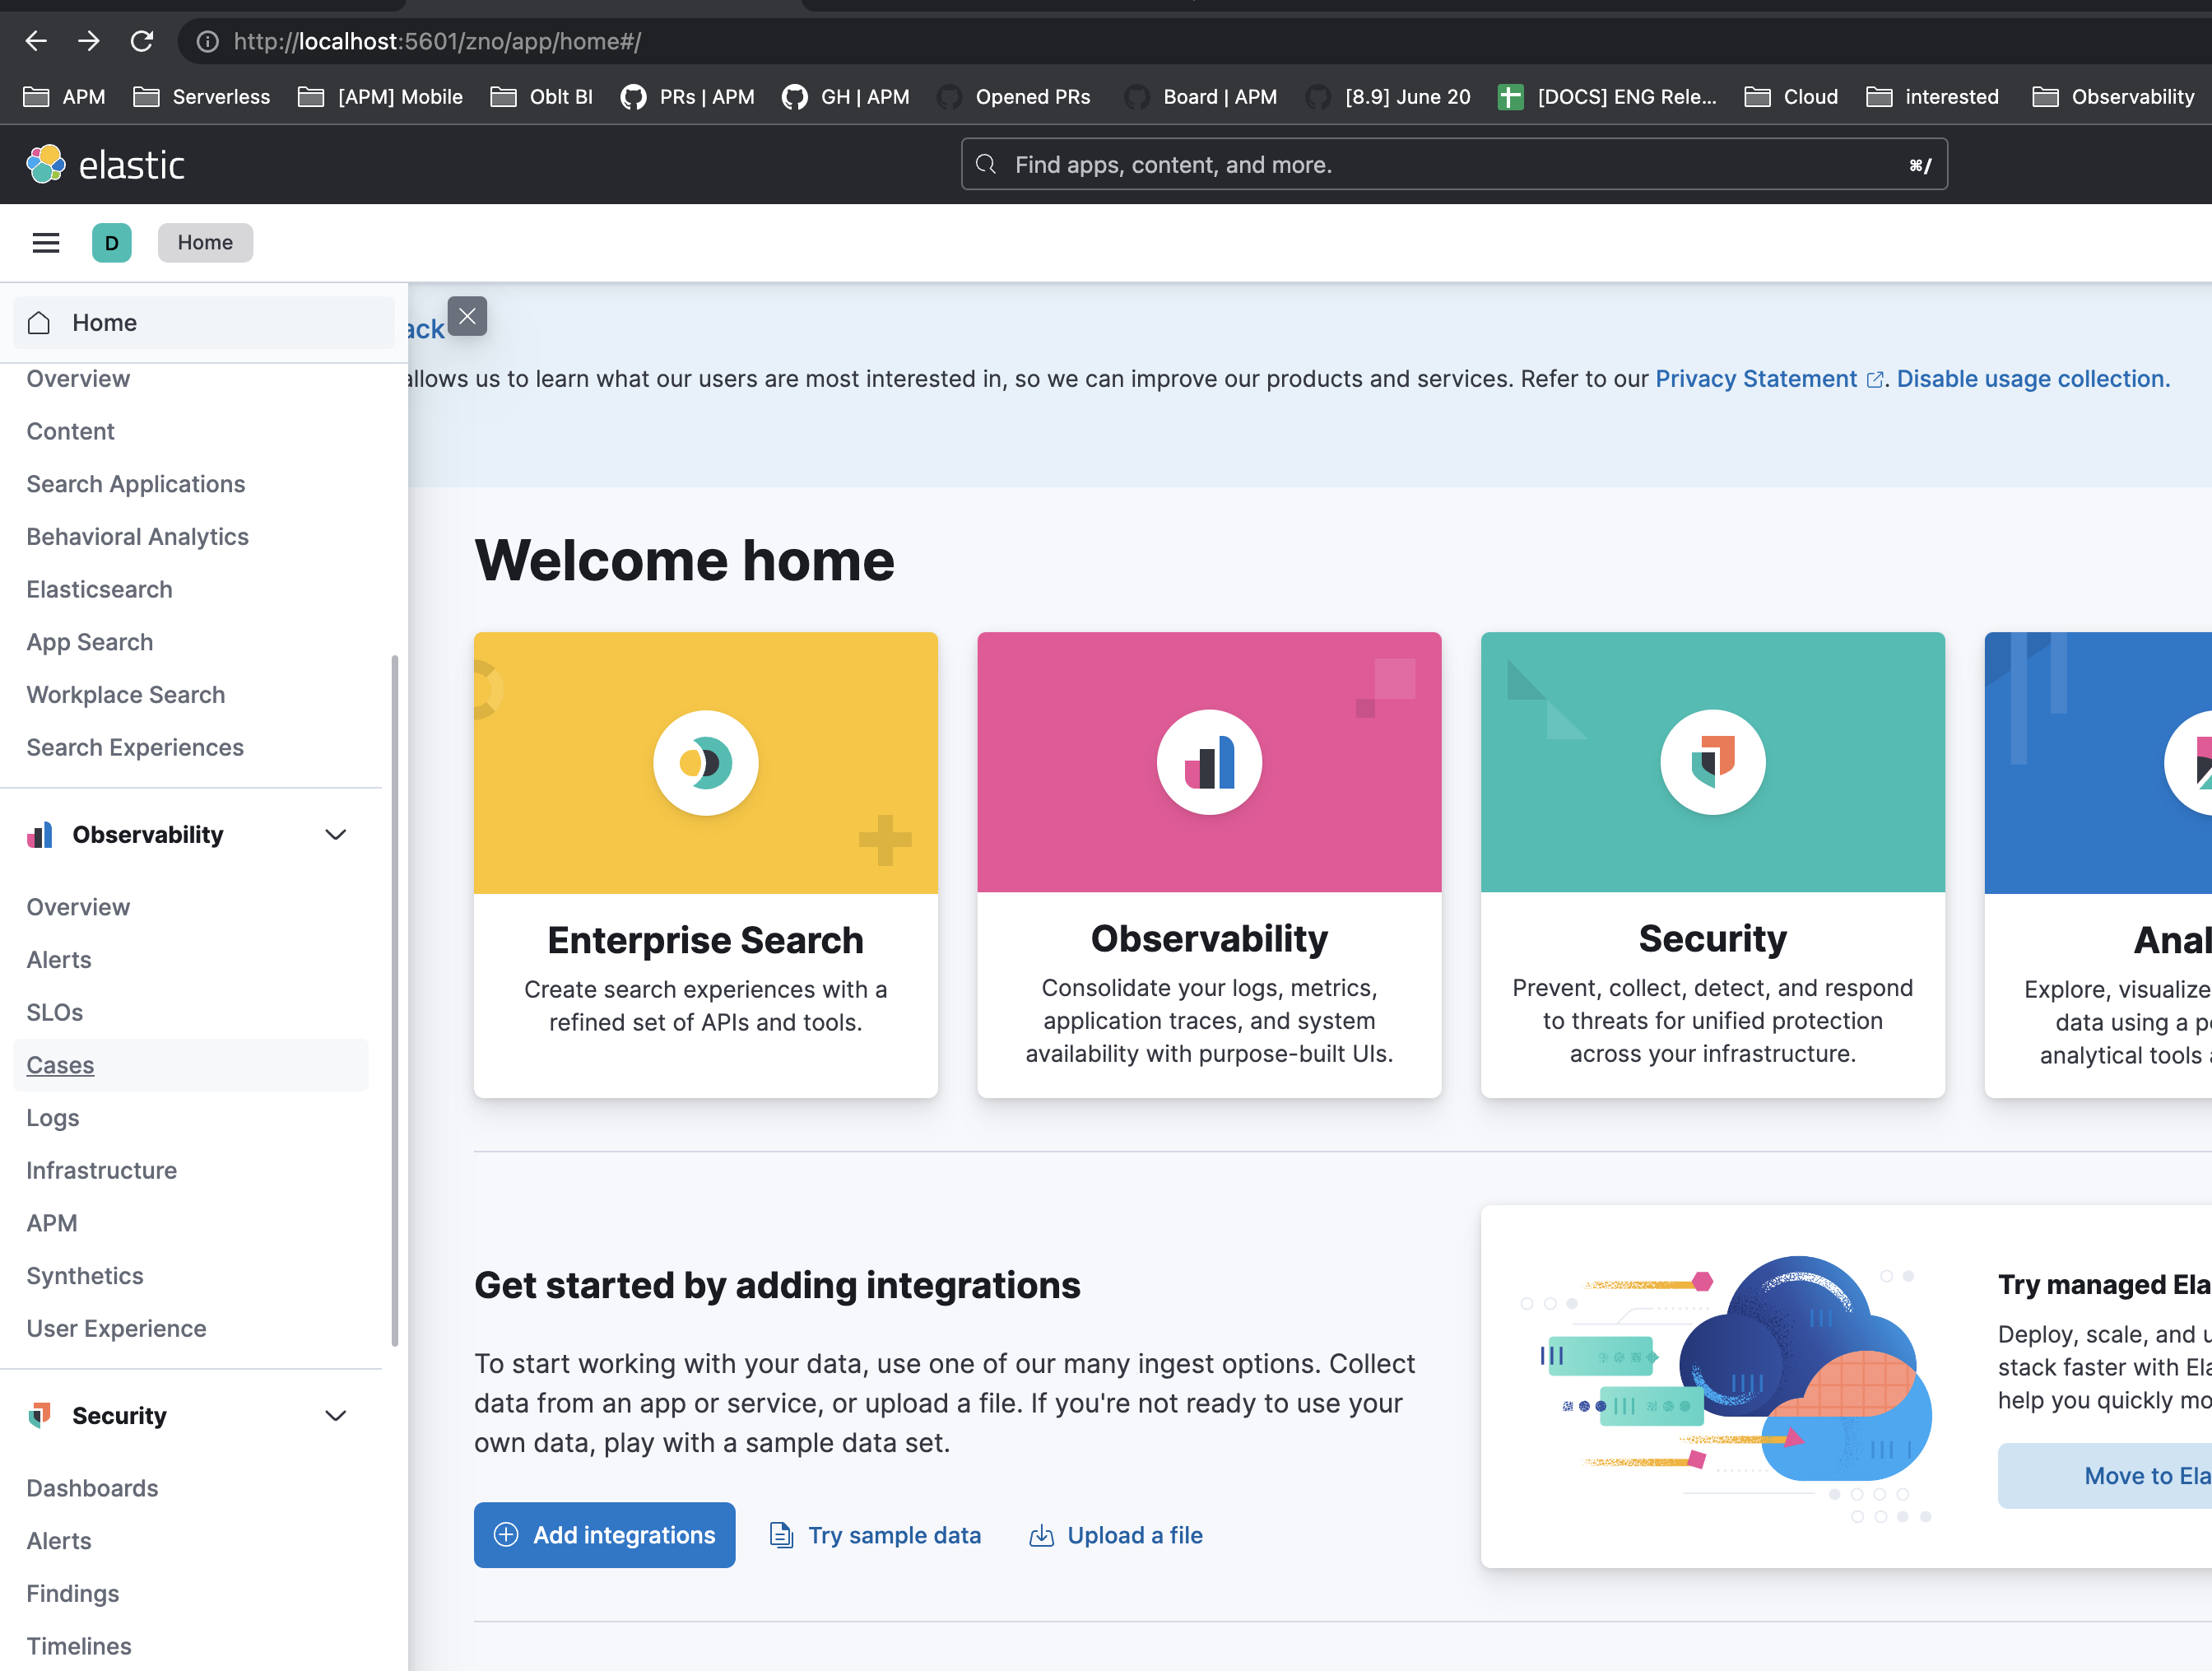Screen dimensions: 2212x1671
Task: Navigate to APM in the sidebar
Action: coord(51,1222)
